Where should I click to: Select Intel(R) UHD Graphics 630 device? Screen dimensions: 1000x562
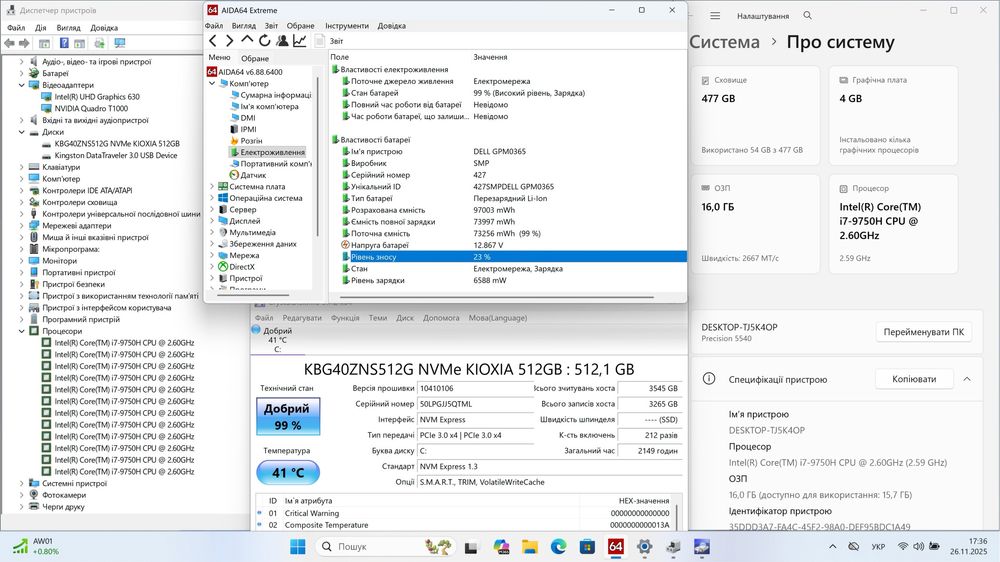coord(91,97)
